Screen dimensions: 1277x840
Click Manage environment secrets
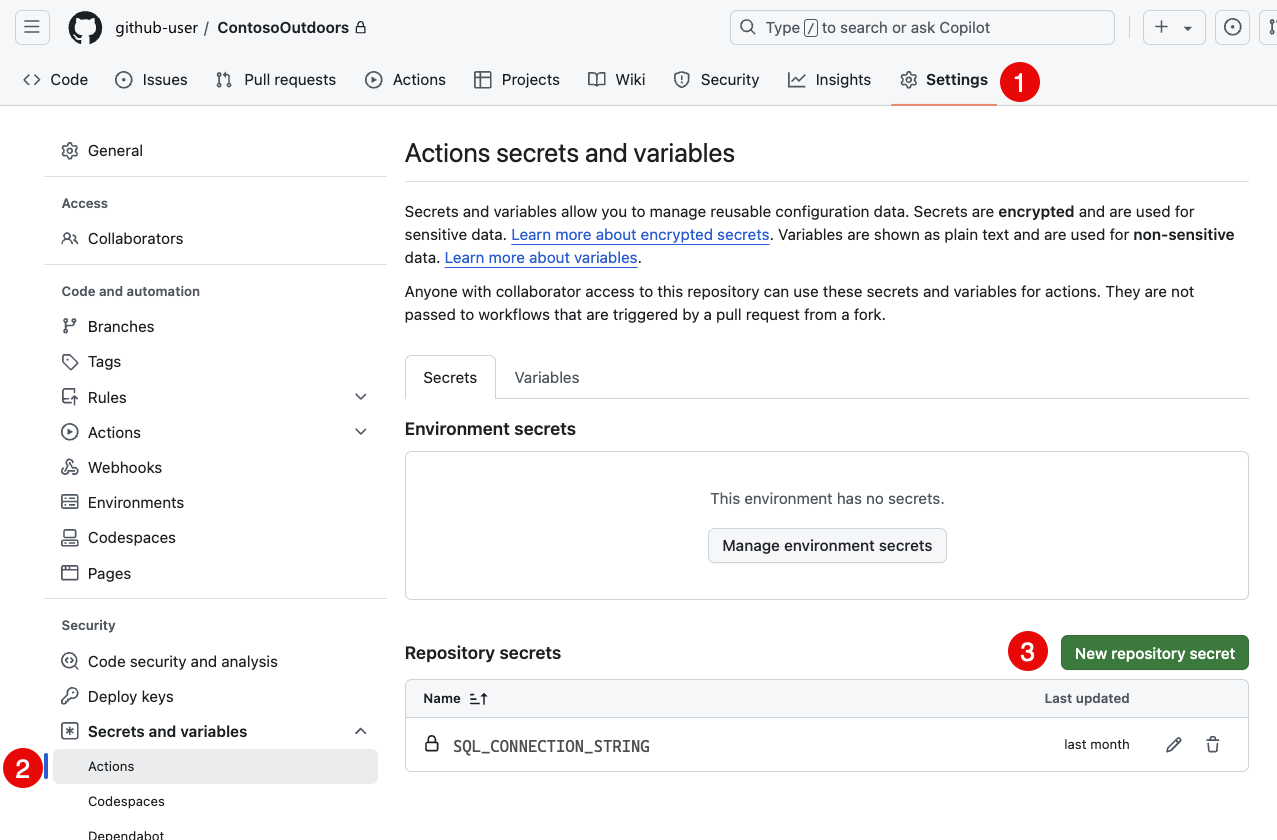(827, 545)
